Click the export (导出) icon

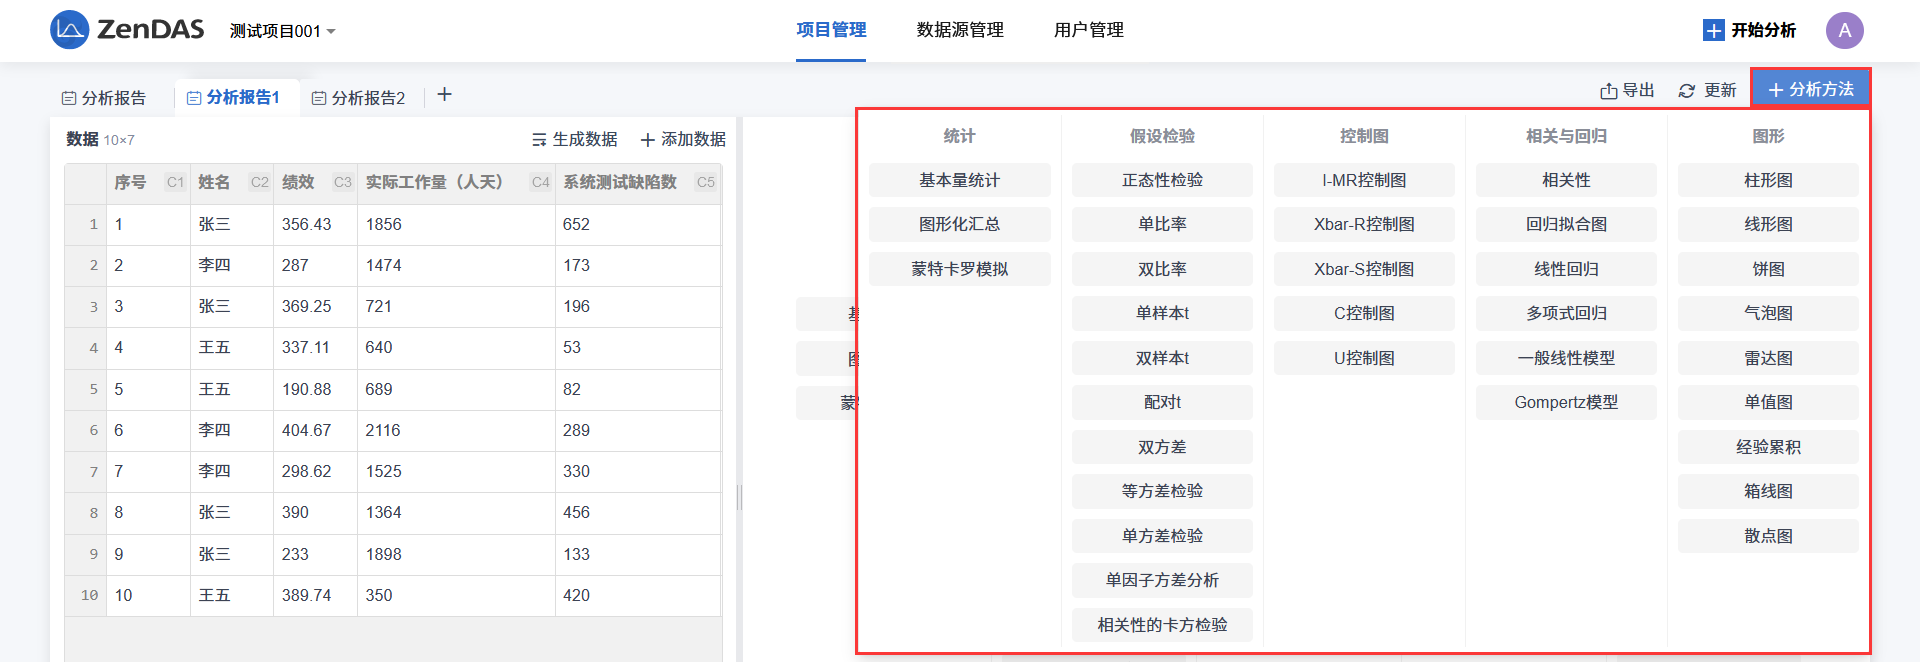pyautogui.click(x=1608, y=91)
